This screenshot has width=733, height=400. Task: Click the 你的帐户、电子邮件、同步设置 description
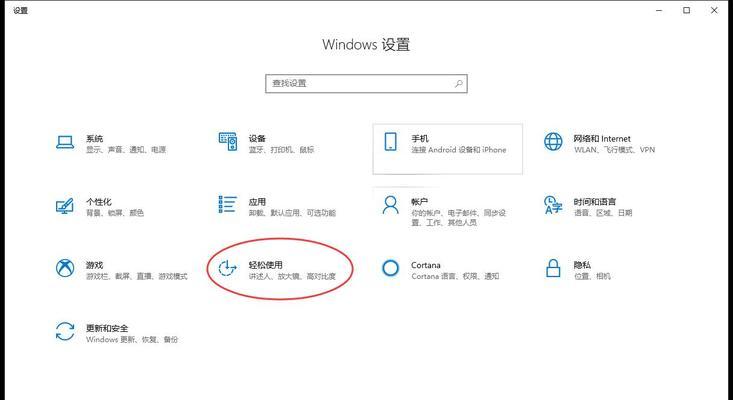click(459, 218)
